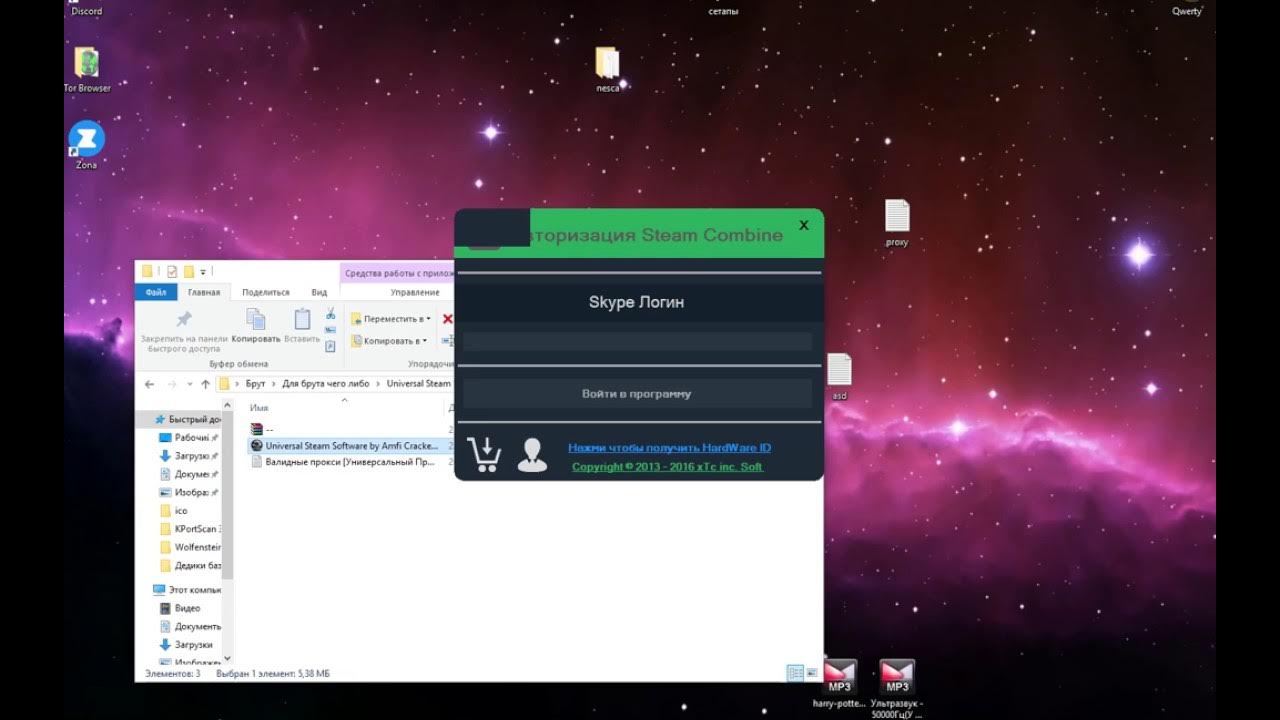Open the Tor Browser desktop icon
The width and height of the screenshot is (1280, 720).
(x=87, y=69)
